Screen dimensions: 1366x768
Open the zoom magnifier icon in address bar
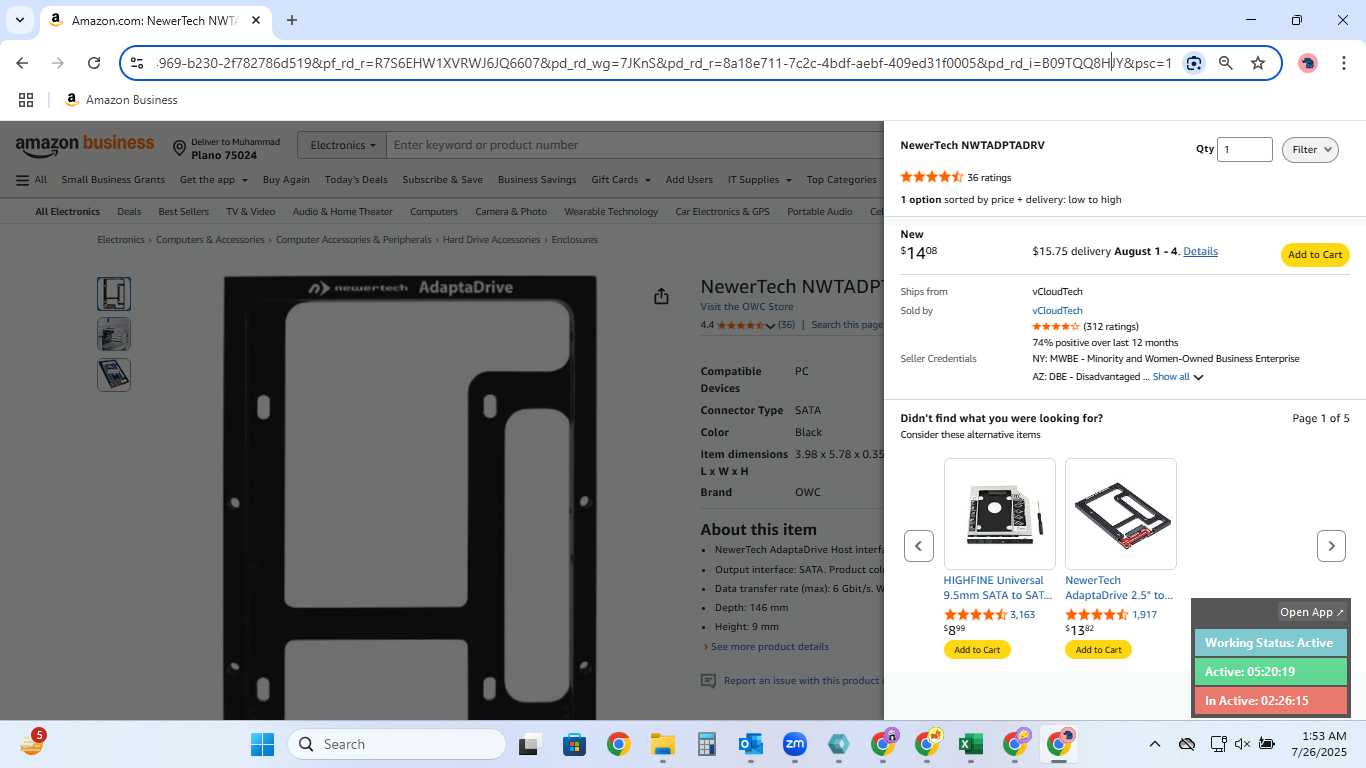(x=1226, y=63)
